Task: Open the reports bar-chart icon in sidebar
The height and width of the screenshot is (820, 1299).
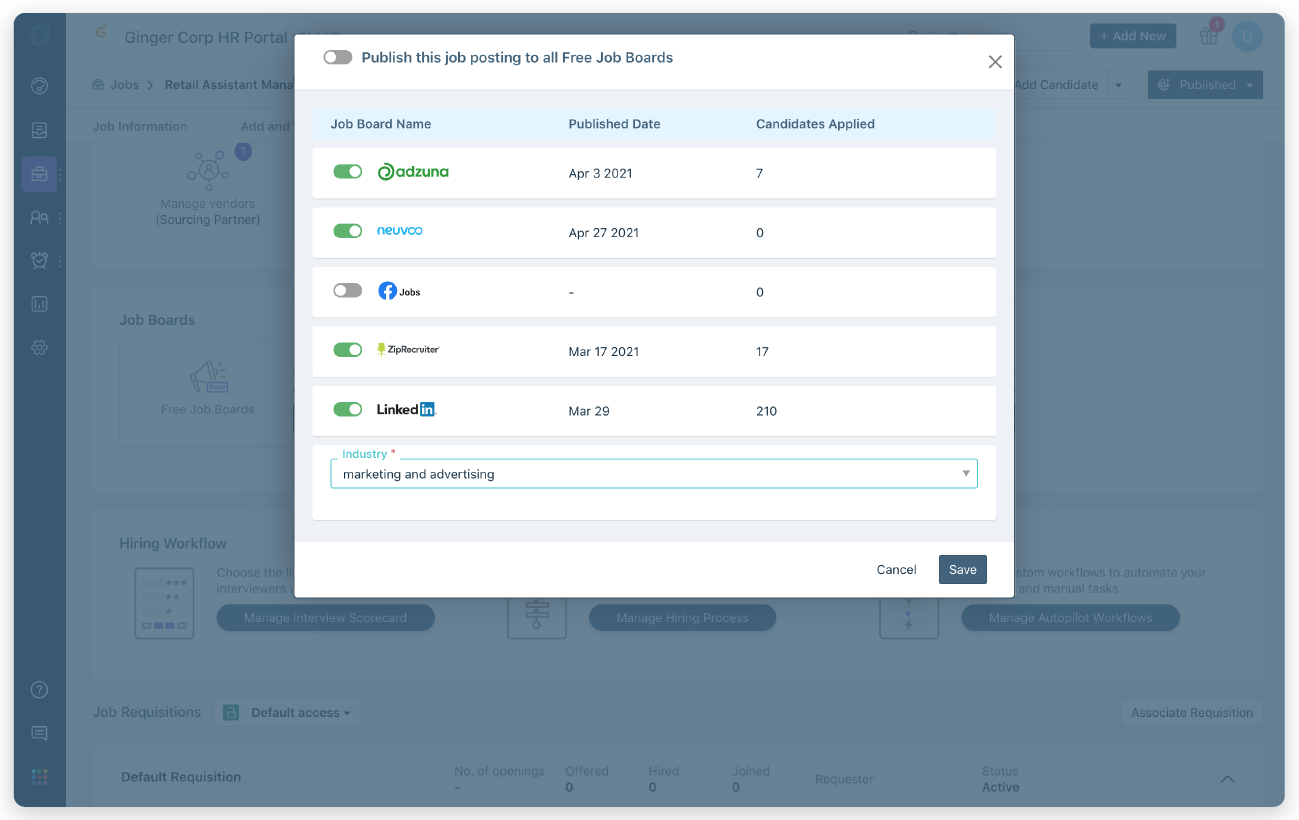Action: (39, 303)
